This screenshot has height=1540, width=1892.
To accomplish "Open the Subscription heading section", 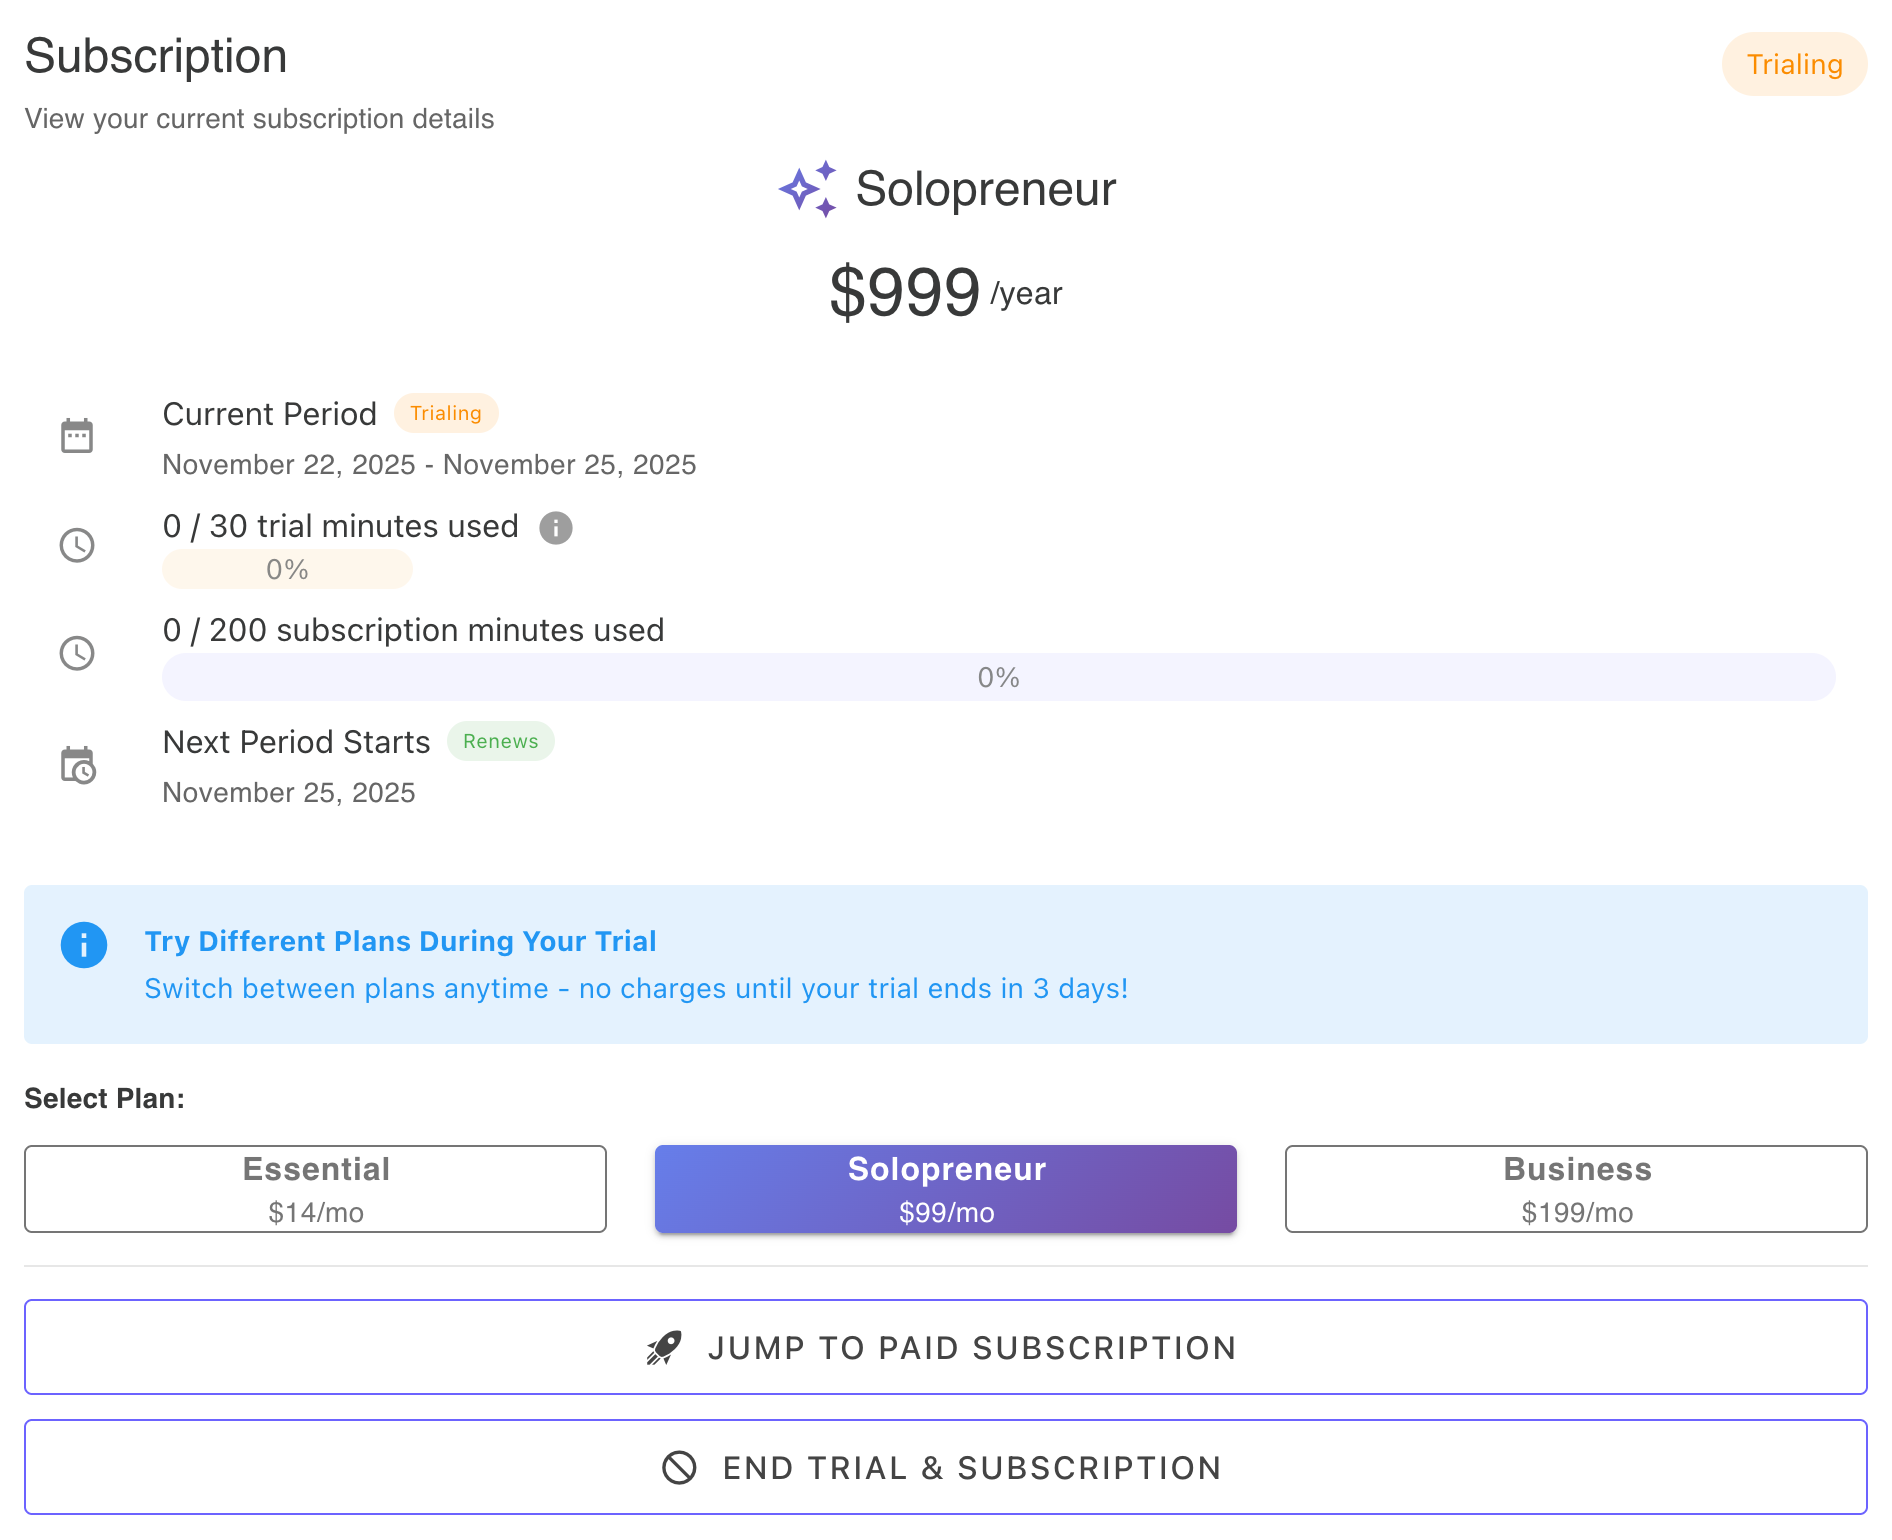I will (156, 56).
